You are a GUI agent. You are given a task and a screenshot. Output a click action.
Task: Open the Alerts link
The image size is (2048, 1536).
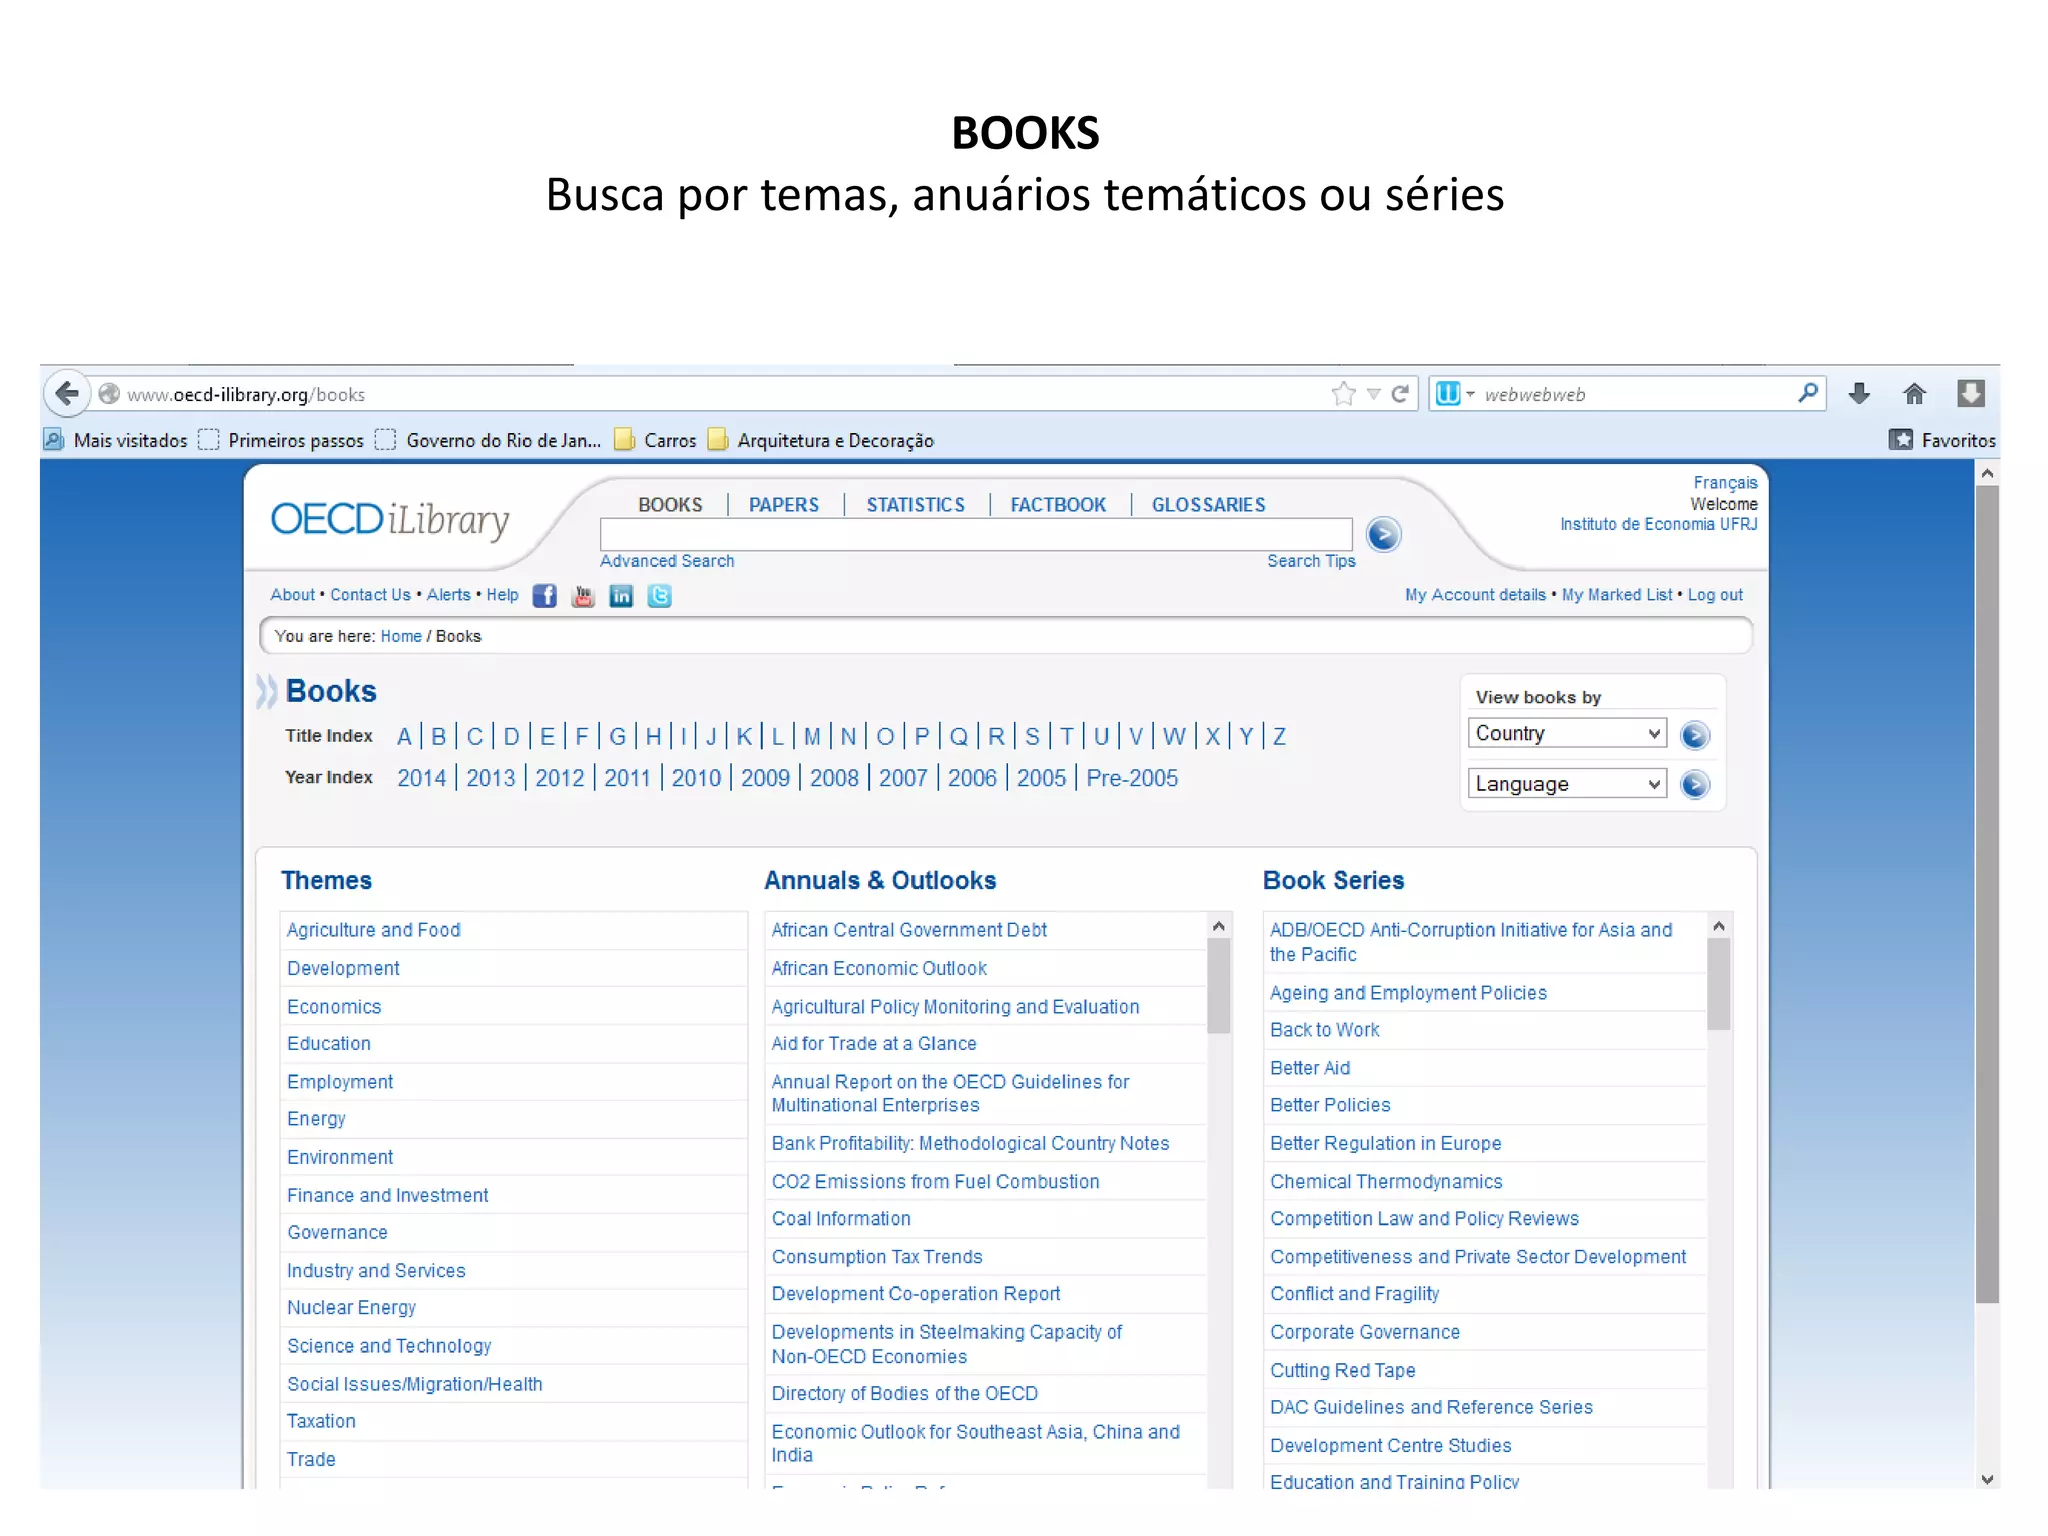point(448,595)
